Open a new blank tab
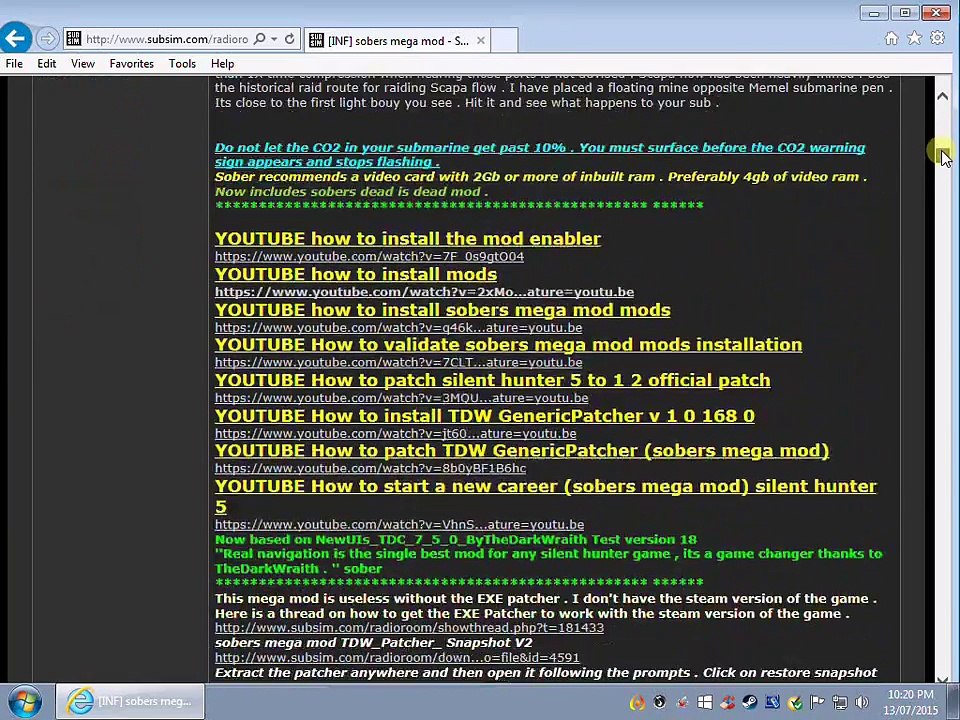 click(x=504, y=41)
